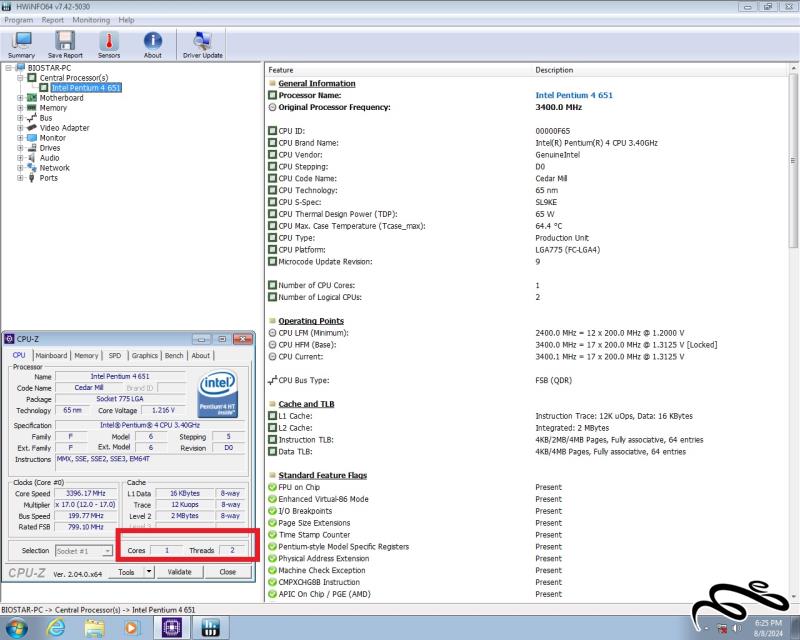800x640 pixels.
Task: Switch to CPU-Z Bench tab
Action: tap(174, 355)
